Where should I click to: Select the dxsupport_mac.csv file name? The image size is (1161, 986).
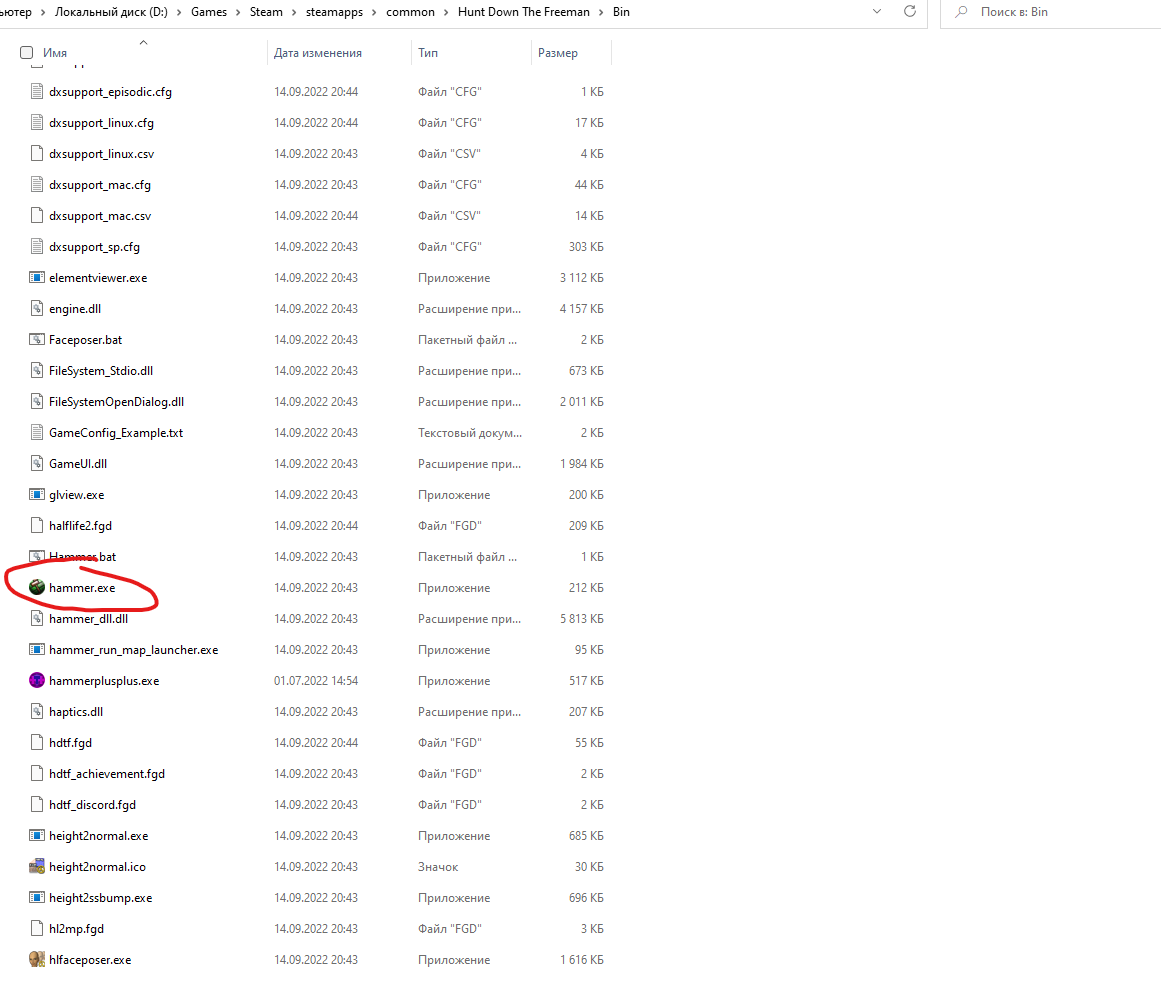100,216
